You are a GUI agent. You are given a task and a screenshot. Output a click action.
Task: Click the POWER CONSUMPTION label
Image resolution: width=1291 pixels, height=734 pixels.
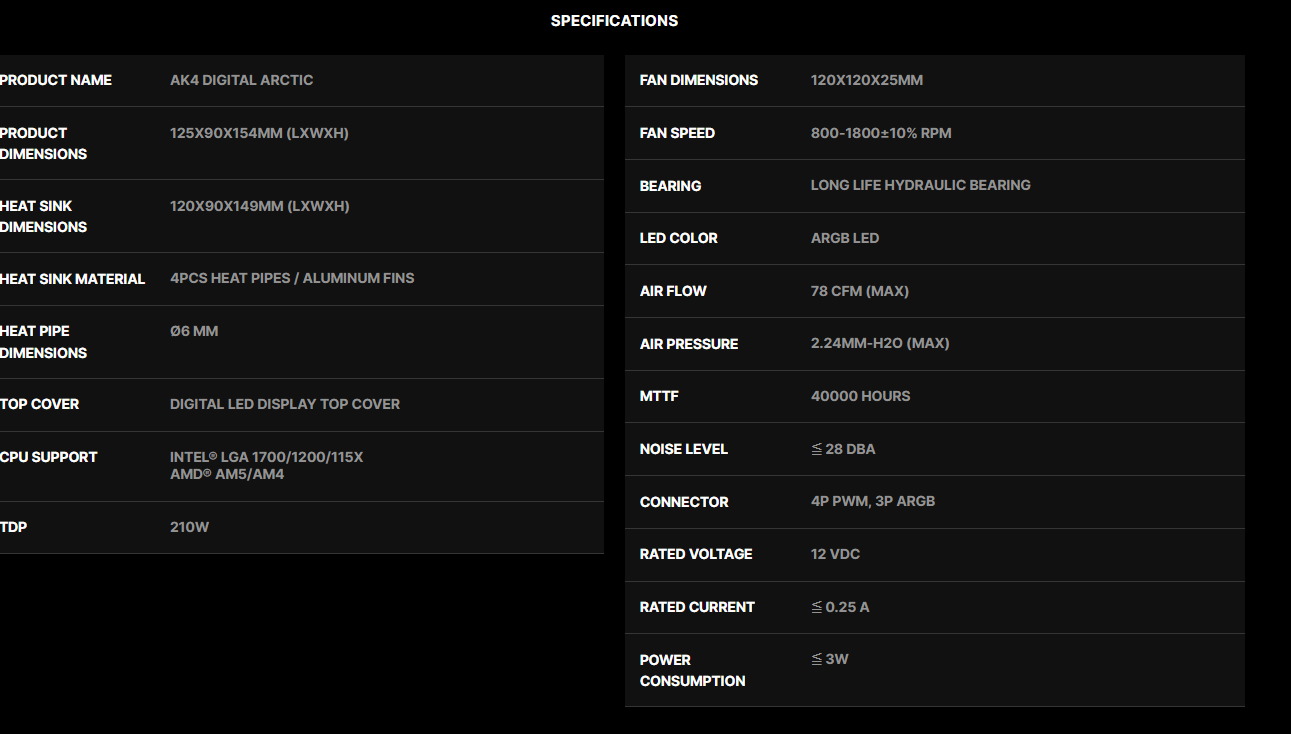tap(692, 670)
